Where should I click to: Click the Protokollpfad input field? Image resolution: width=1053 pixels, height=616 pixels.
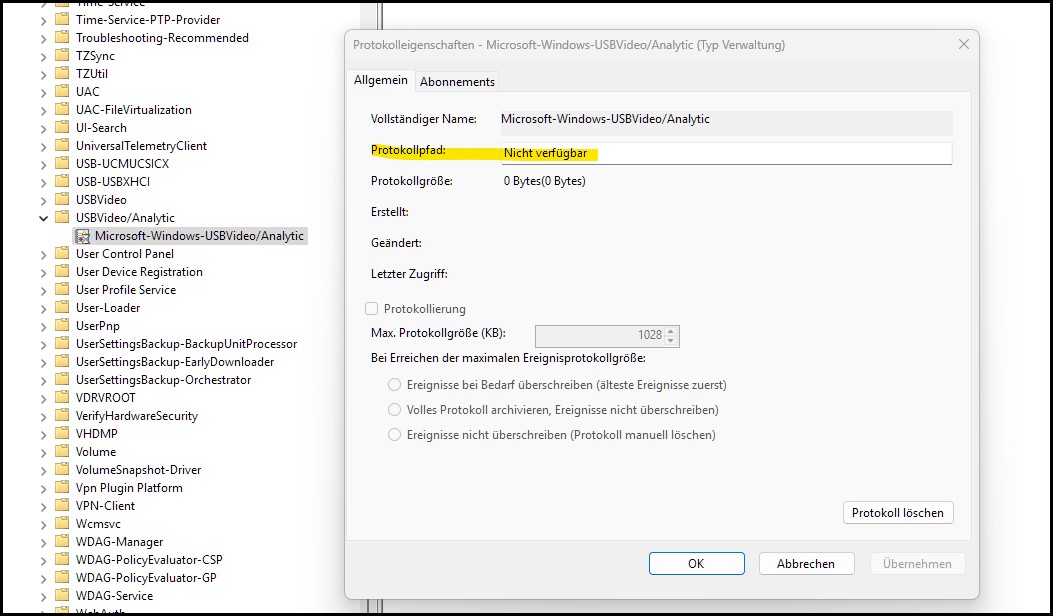click(x=726, y=153)
